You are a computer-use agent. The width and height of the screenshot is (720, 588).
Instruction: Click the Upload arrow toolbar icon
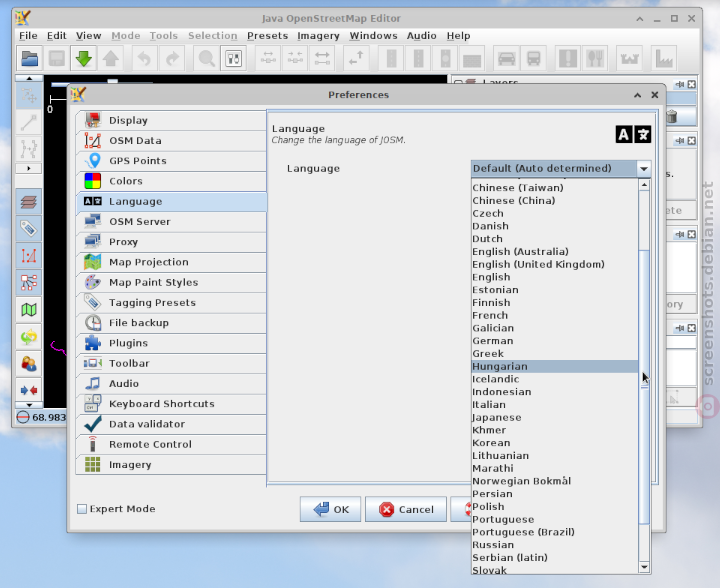tap(111, 58)
